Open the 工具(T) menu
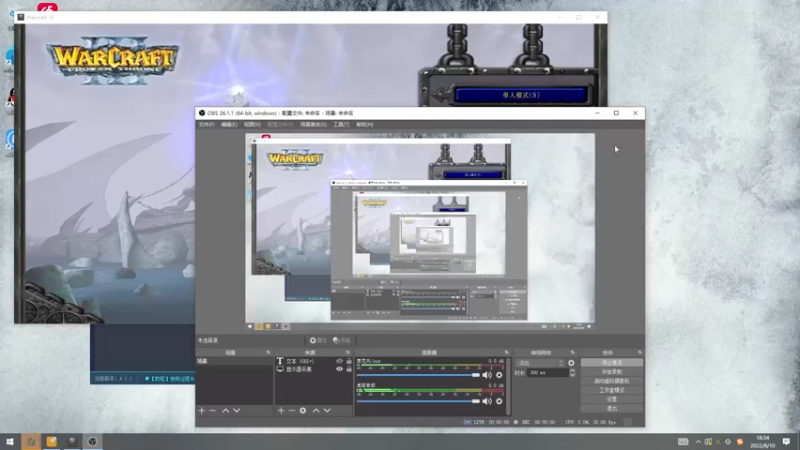The image size is (800, 450). 341,124
